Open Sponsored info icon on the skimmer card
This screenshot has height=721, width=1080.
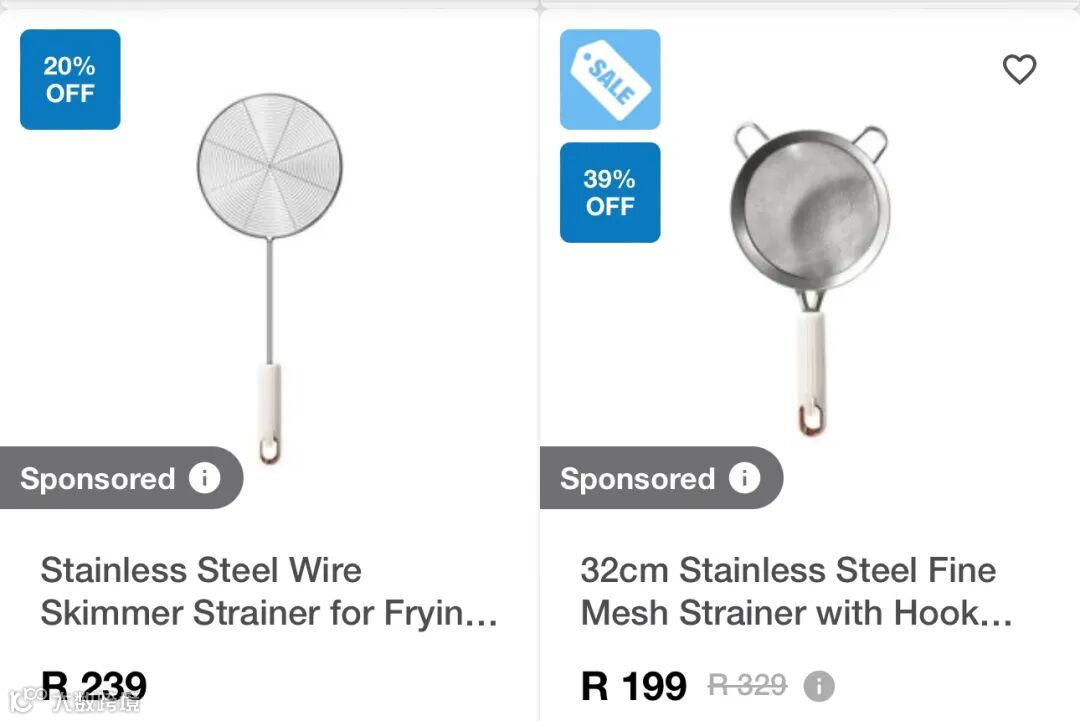204,478
